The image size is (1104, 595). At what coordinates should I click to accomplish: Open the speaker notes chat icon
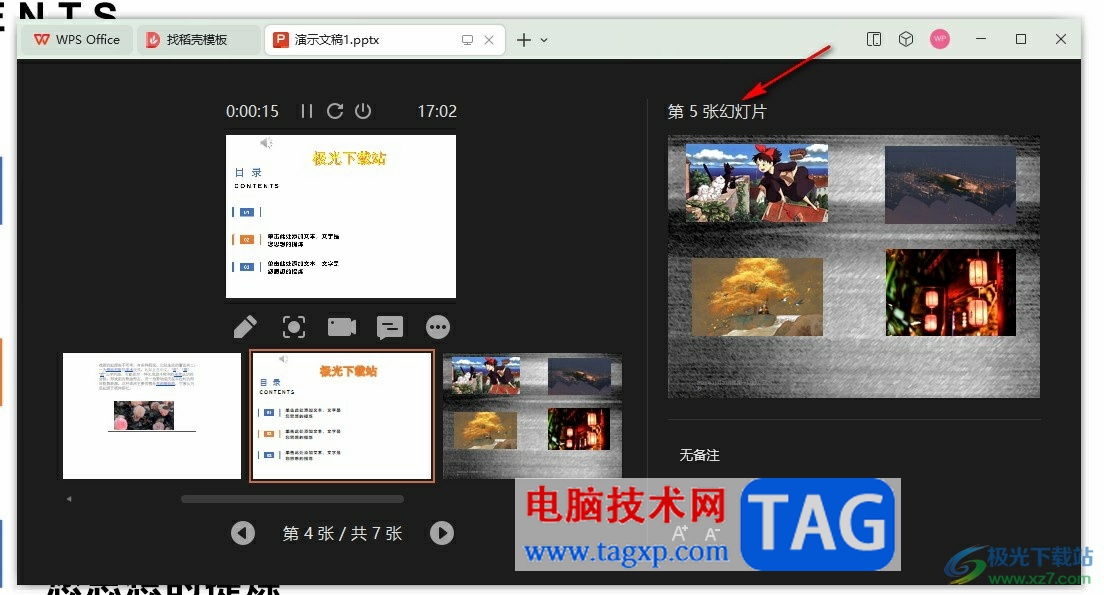pyautogui.click(x=389, y=327)
